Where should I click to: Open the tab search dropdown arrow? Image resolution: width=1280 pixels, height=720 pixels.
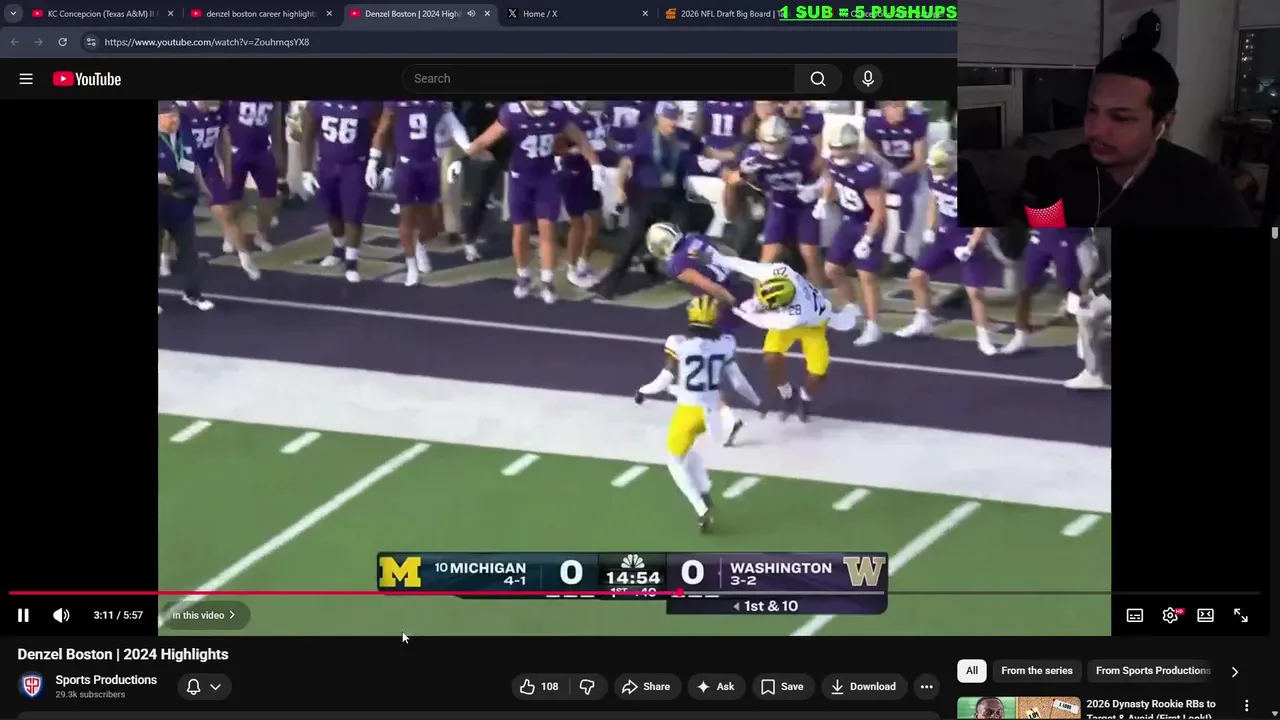click(13, 14)
